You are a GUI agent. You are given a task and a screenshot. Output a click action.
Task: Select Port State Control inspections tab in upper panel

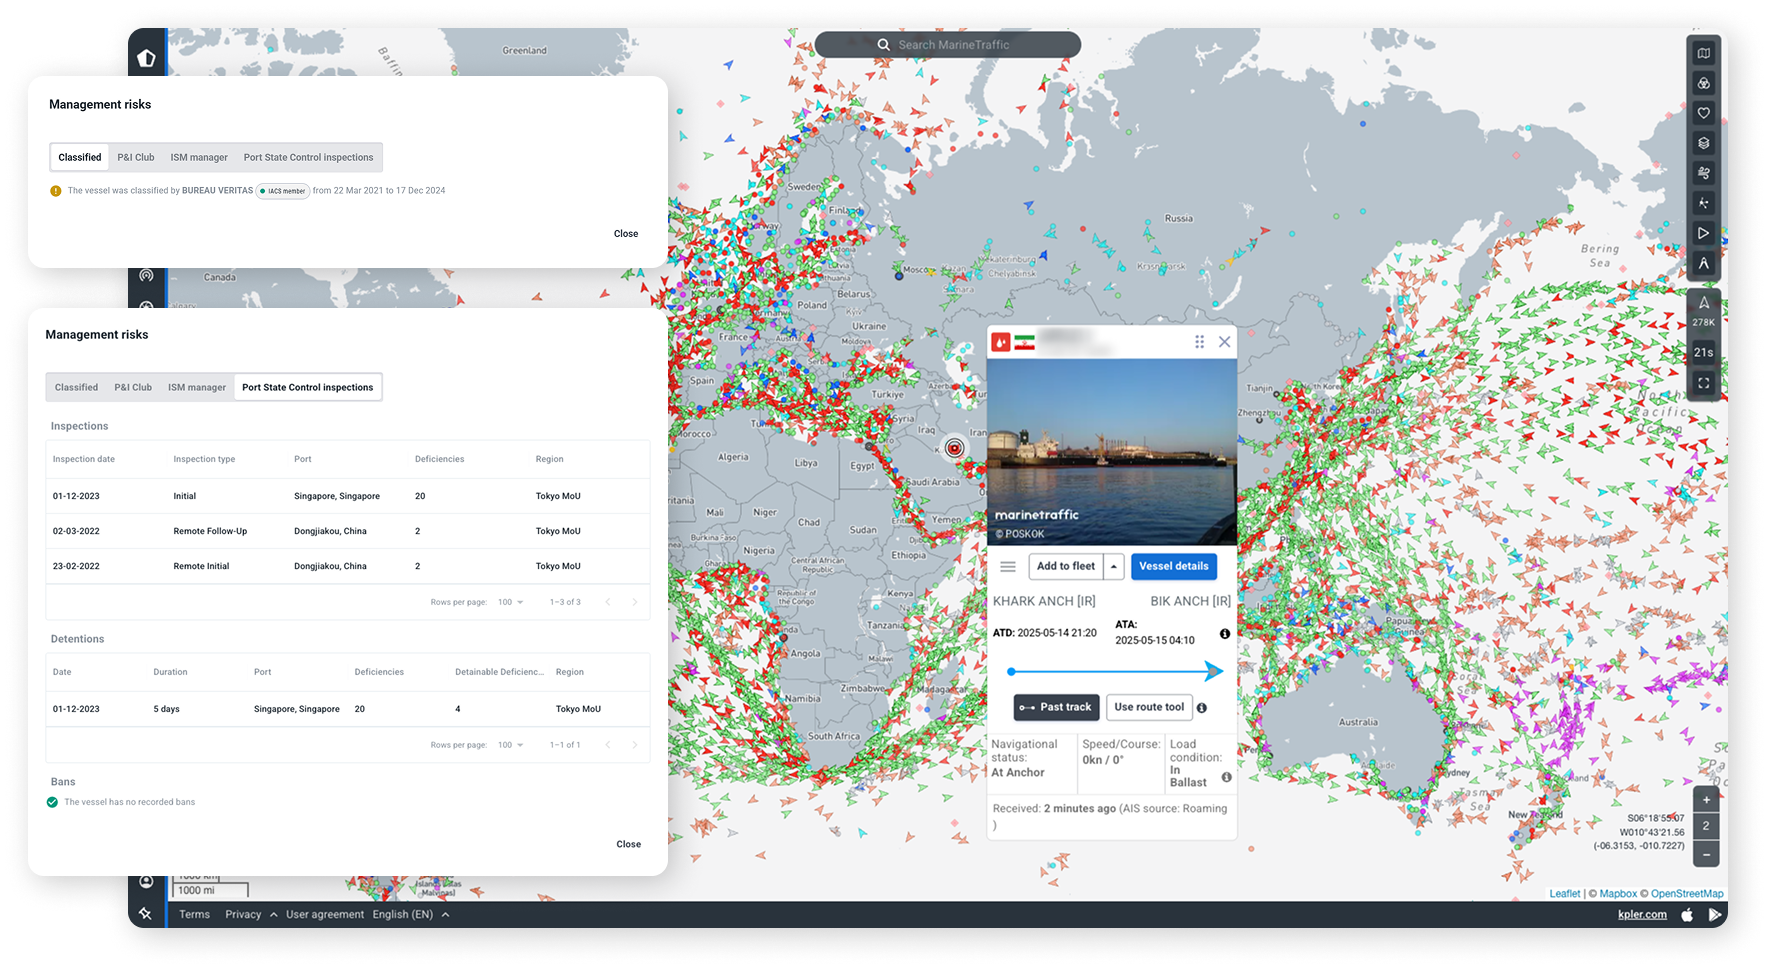tap(308, 158)
